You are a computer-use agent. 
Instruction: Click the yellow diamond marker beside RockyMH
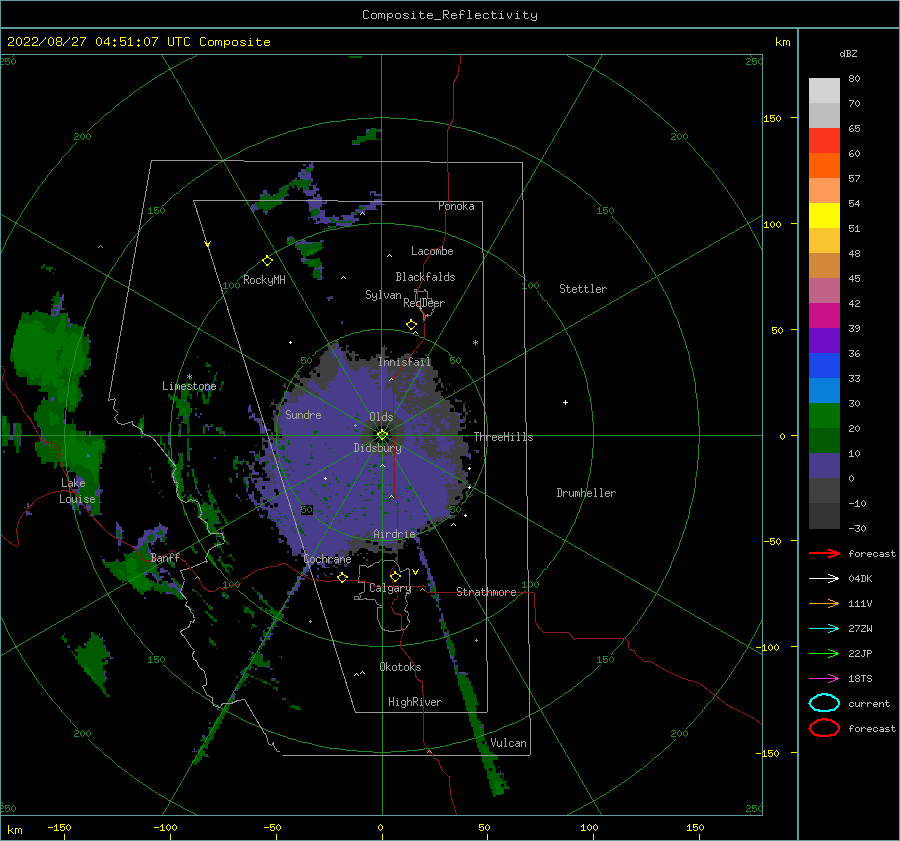tap(267, 261)
